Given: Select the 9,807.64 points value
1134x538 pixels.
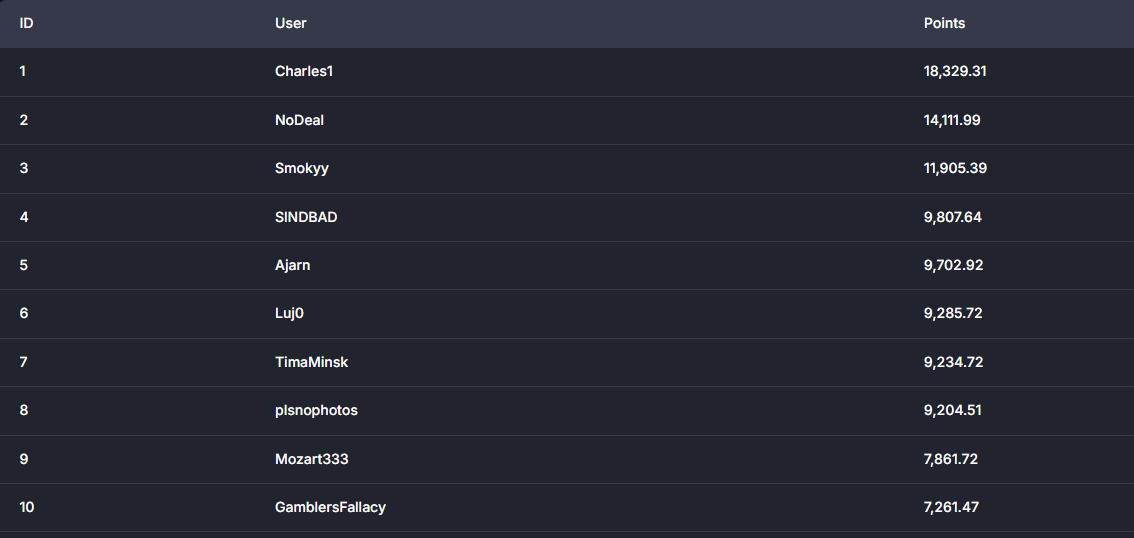Looking at the screenshot, I should [x=952, y=217].
